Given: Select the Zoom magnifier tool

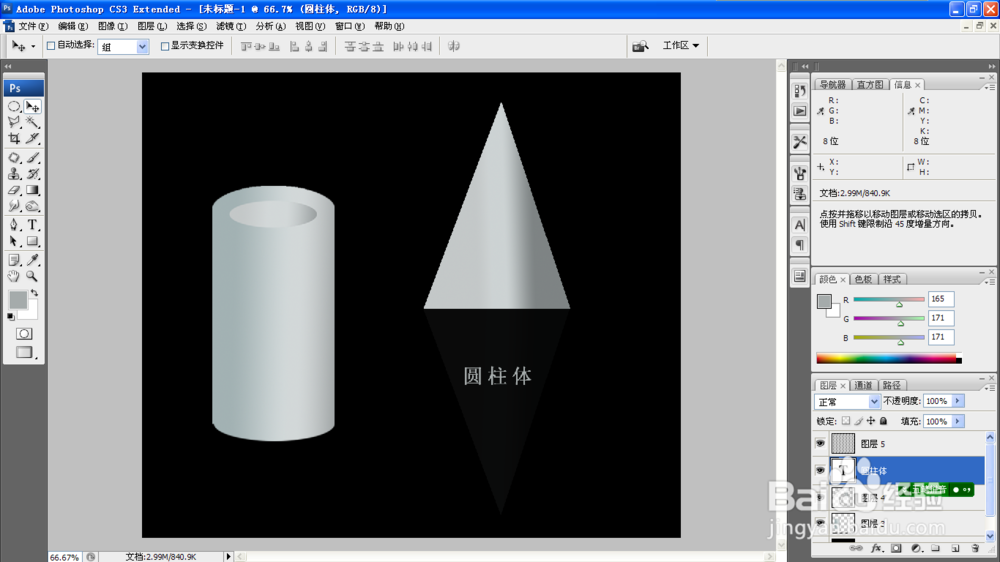Looking at the screenshot, I should click(33, 276).
